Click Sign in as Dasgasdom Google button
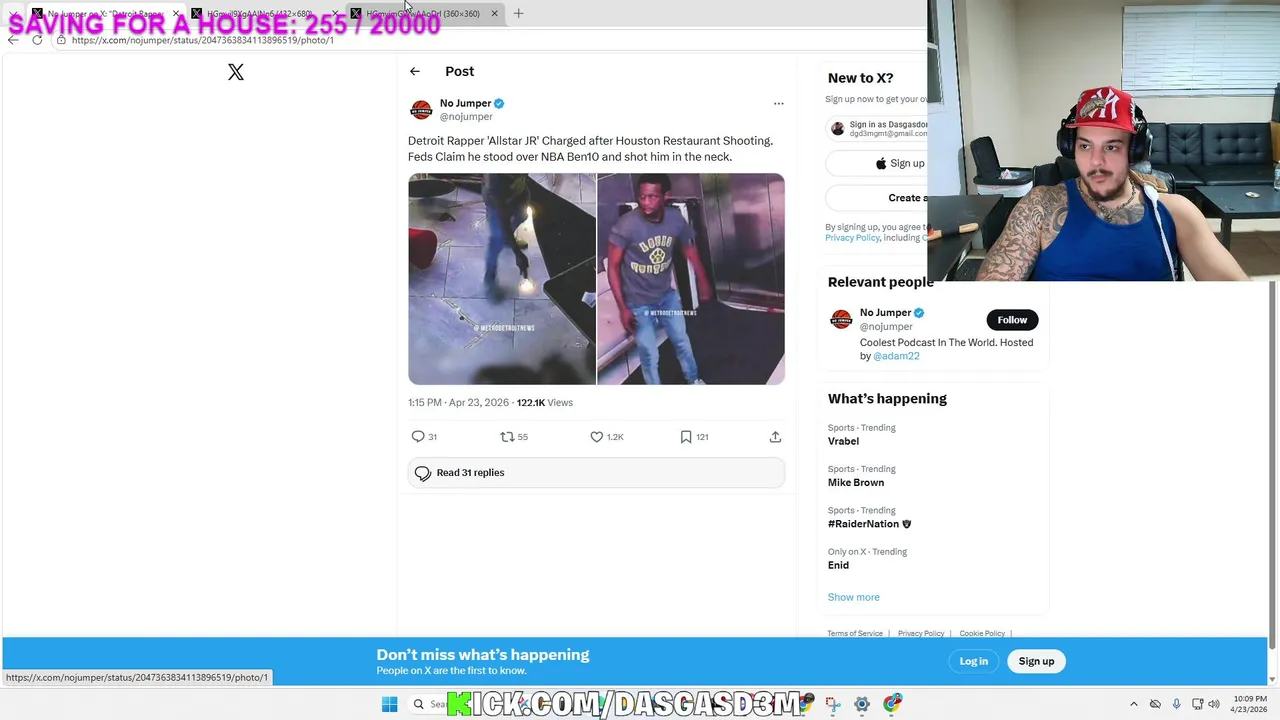Image resolution: width=1280 pixels, height=720 pixels. click(x=877, y=128)
